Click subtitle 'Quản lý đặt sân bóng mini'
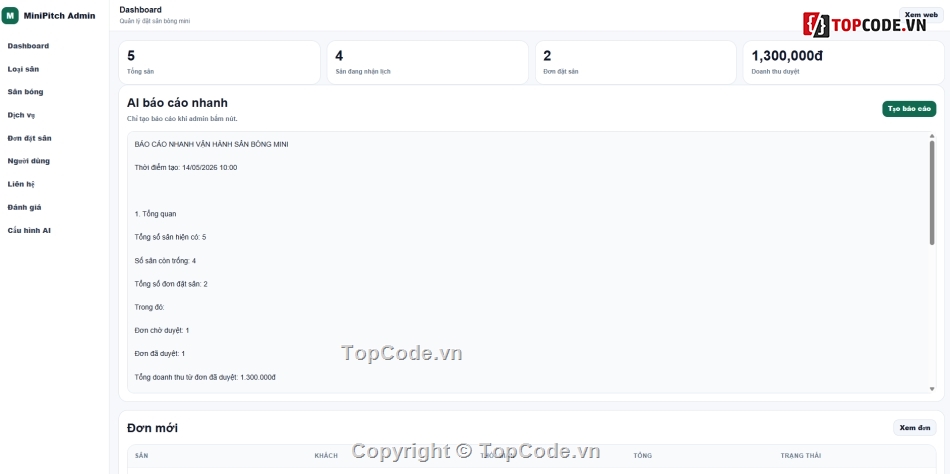 point(155,21)
